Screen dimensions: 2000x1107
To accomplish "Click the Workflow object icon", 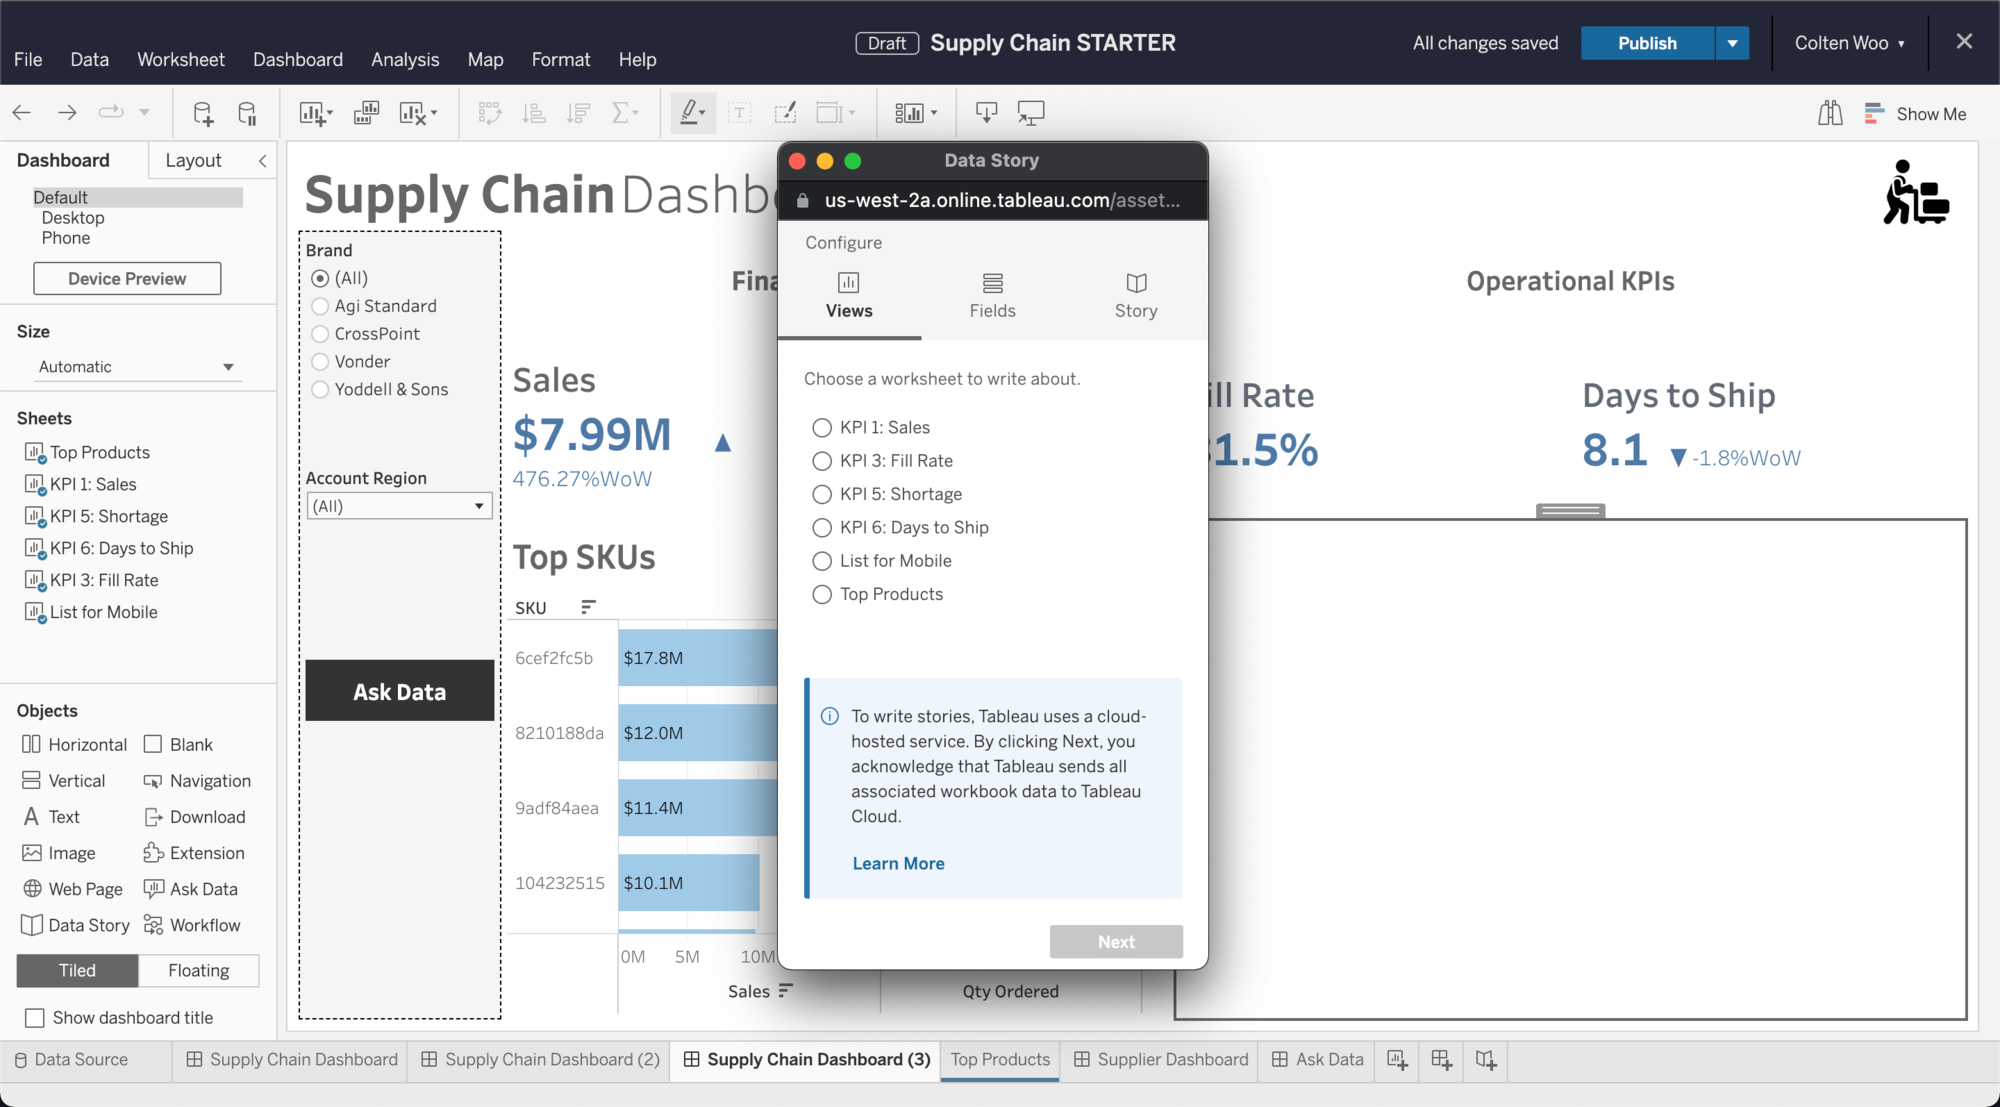I will click(151, 924).
